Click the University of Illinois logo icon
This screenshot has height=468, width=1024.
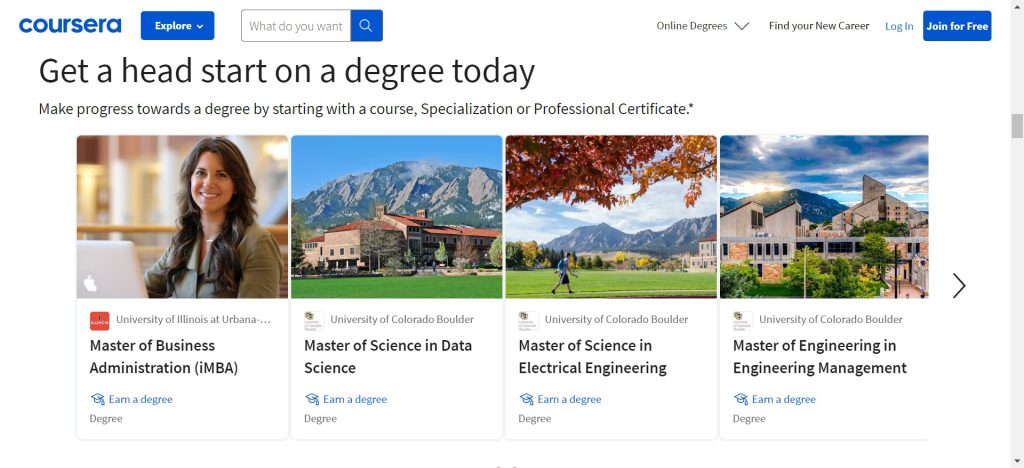99,321
